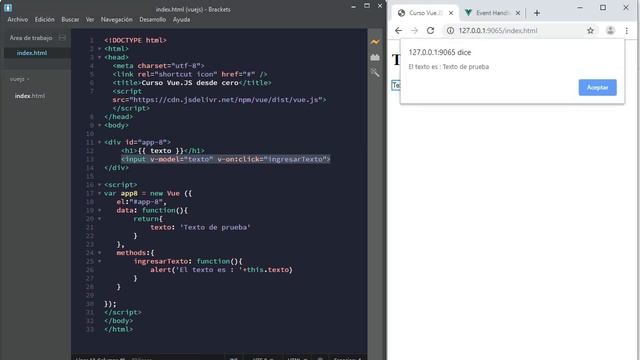
Task: Open Chrome's three-dot menu
Action: pos(627,31)
